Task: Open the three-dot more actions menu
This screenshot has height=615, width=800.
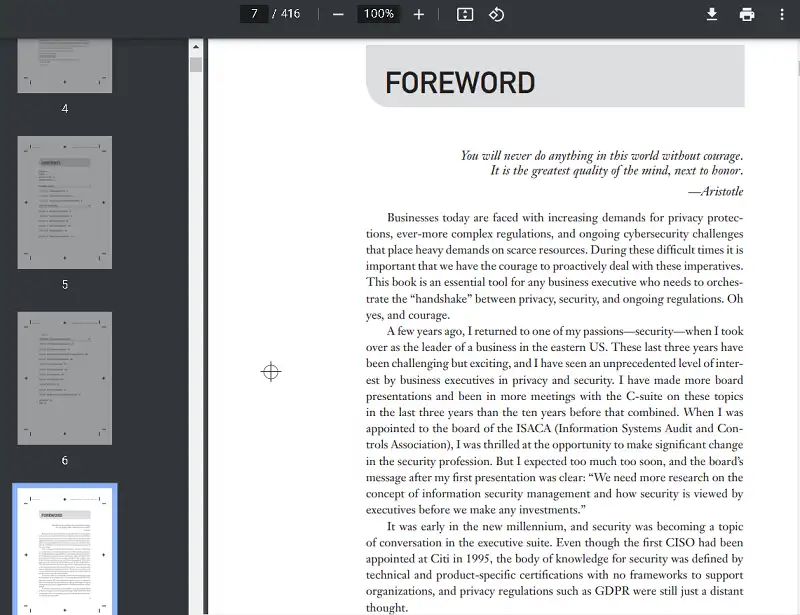Action: pos(781,14)
